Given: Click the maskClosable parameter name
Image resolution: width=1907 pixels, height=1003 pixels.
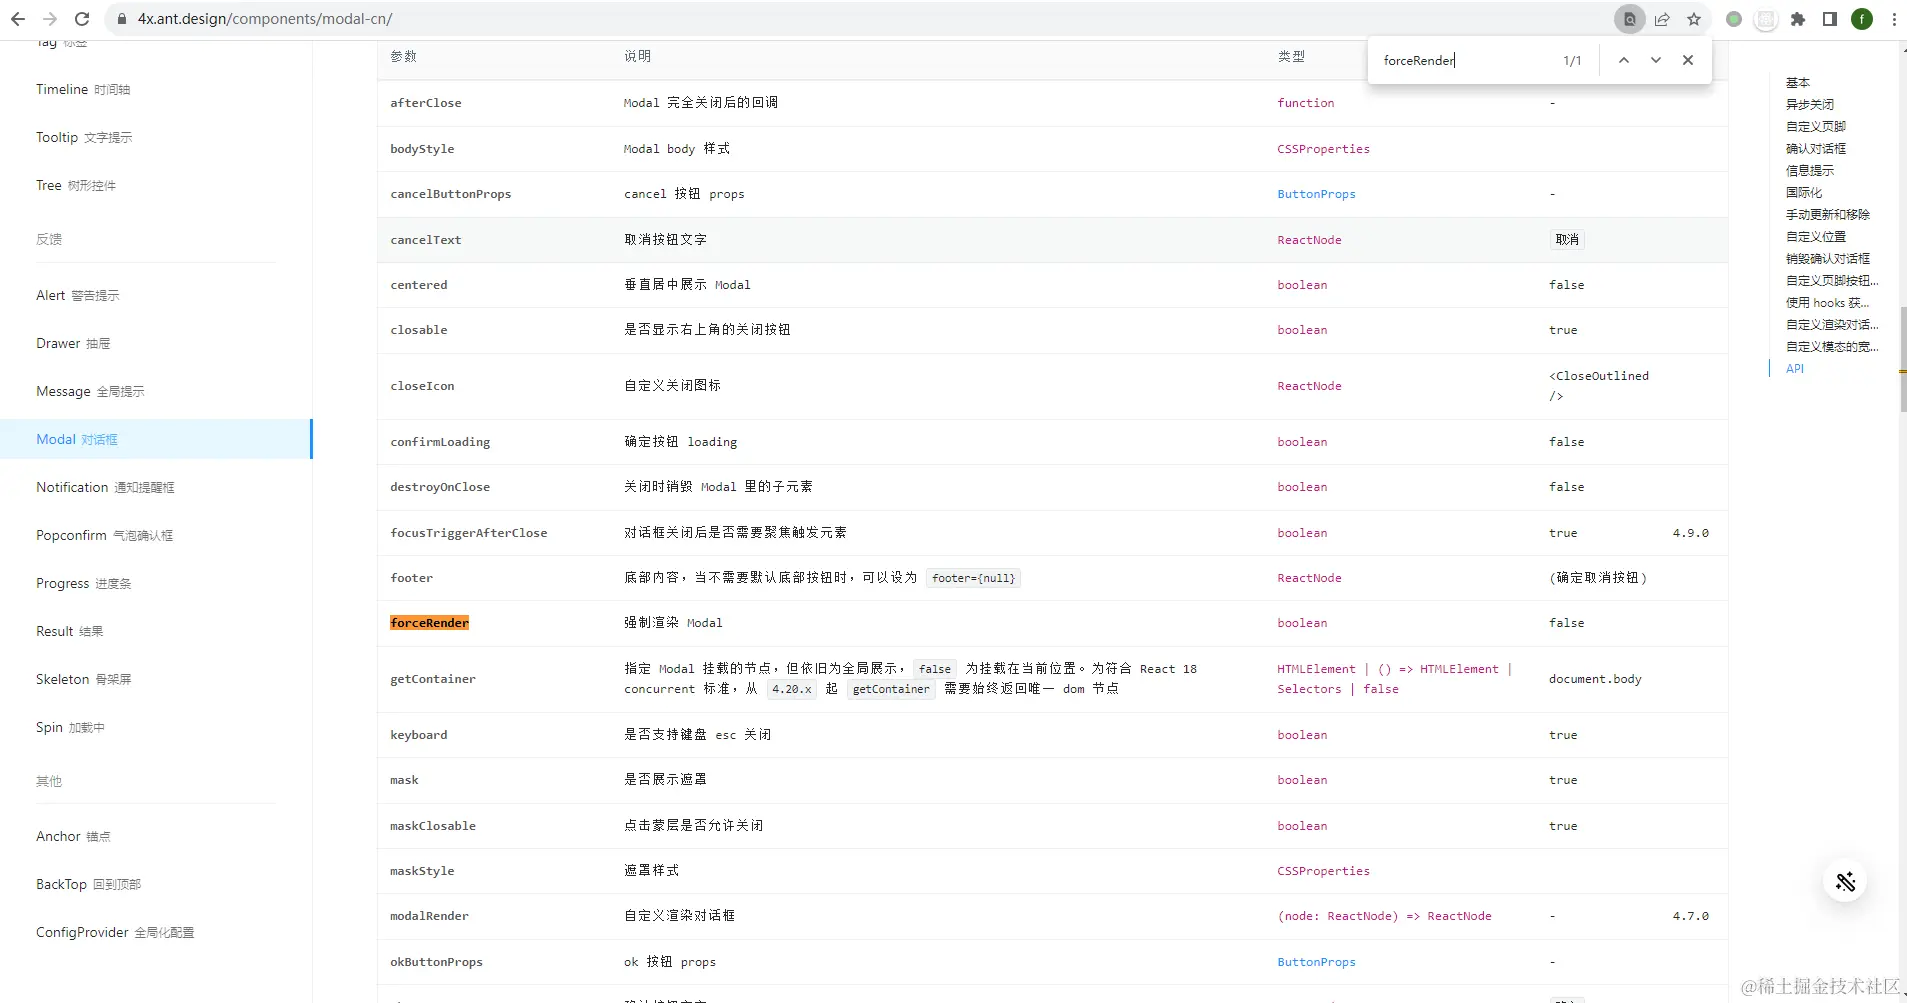Looking at the screenshot, I should (x=433, y=826).
